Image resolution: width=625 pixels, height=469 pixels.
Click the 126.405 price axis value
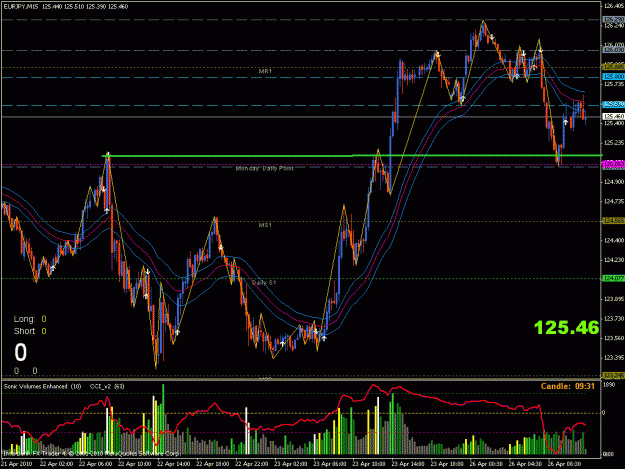(x=614, y=6)
